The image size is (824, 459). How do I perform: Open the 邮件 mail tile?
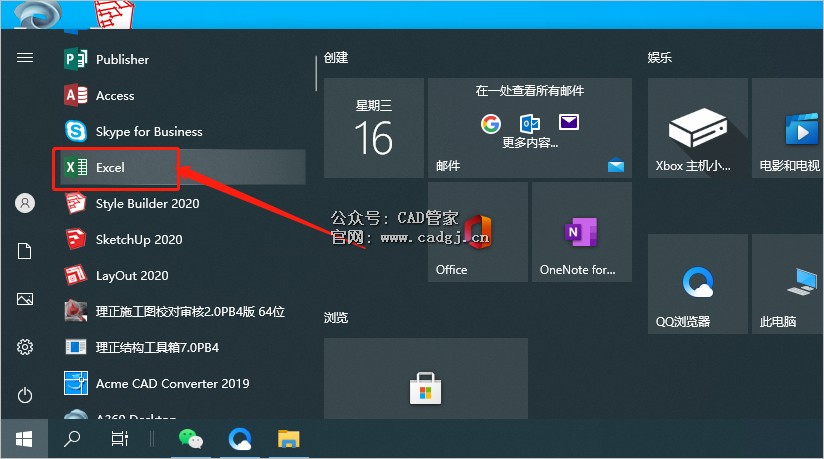coord(530,128)
